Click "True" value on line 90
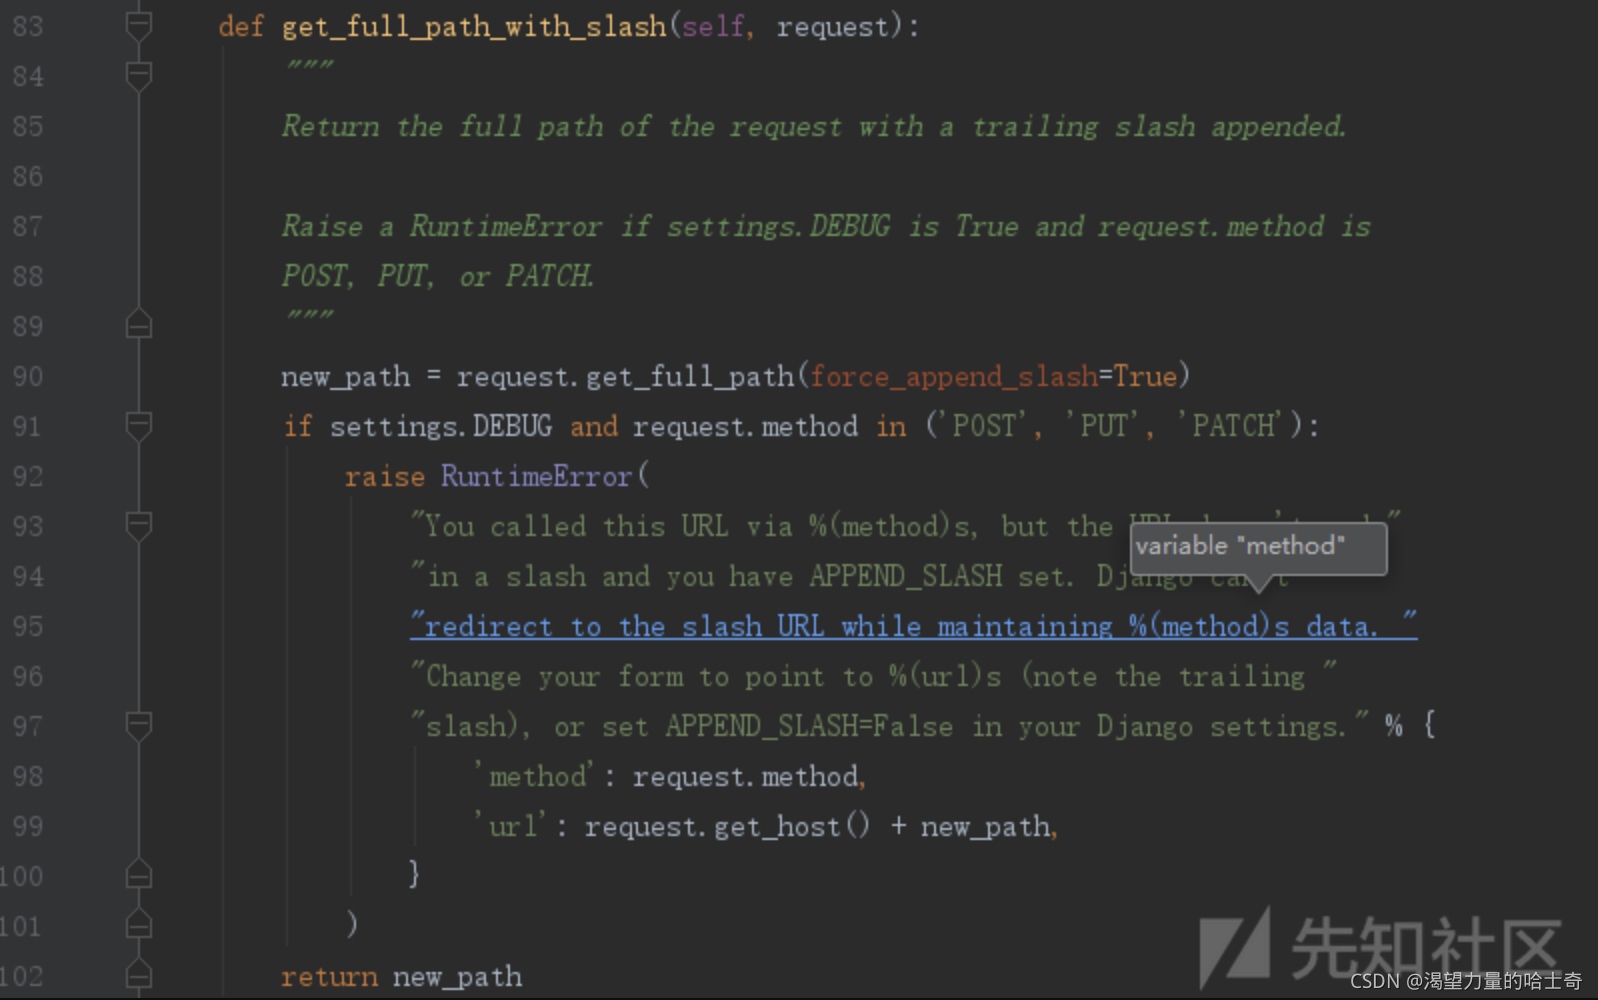This screenshot has width=1598, height=1000. (1145, 376)
